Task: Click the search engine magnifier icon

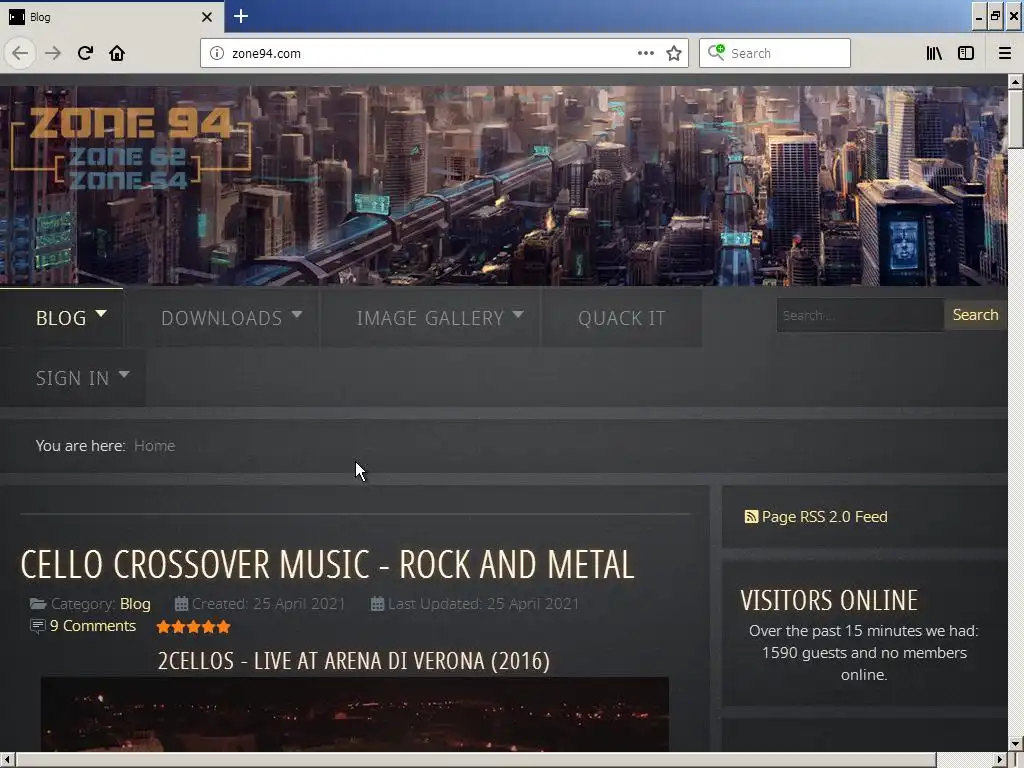Action: click(716, 52)
